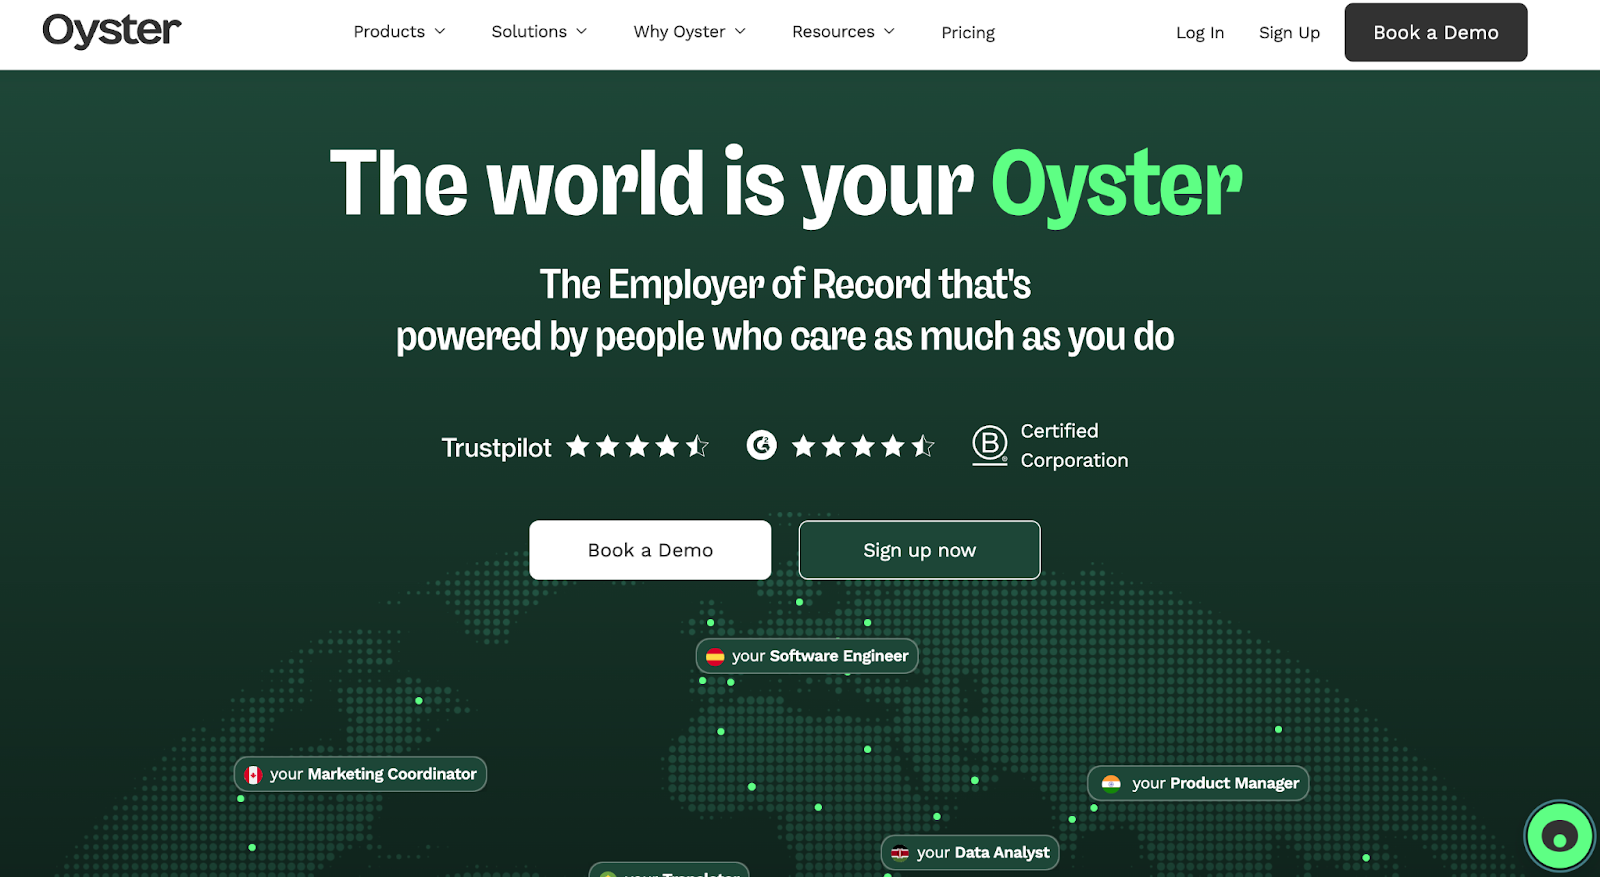Click the white Book a Demo hero button
This screenshot has height=877, width=1600.
point(650,550)
